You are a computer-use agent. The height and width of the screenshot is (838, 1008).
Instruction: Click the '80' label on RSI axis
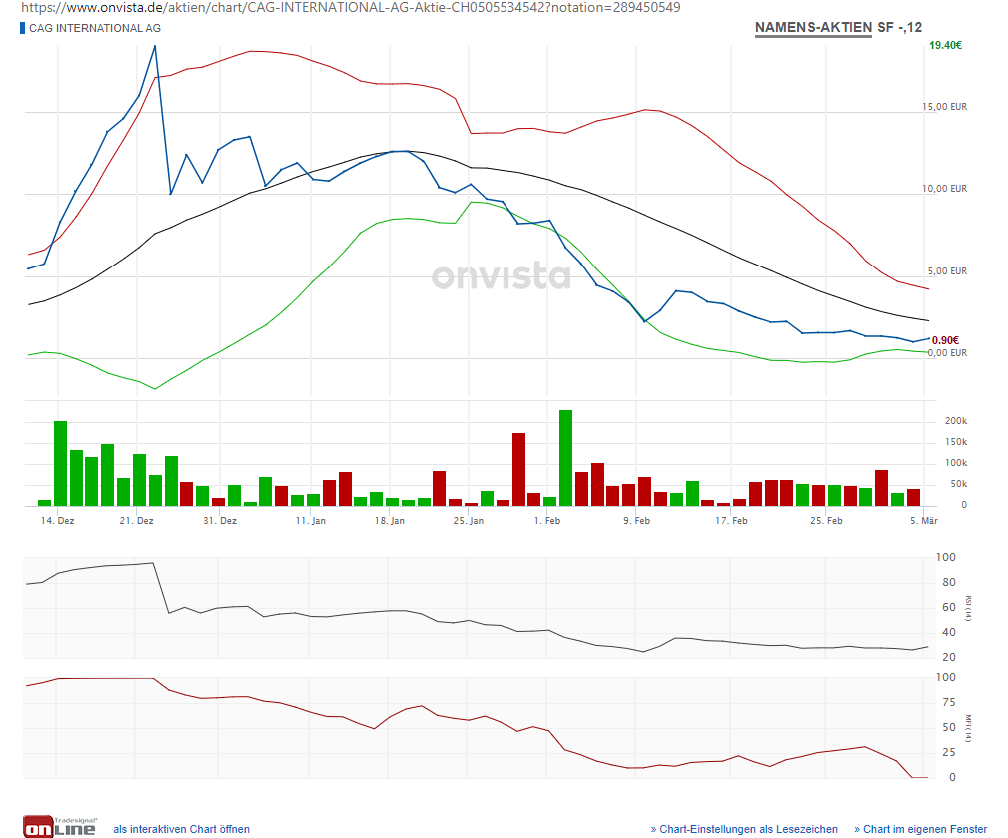(x=949, y=582)
